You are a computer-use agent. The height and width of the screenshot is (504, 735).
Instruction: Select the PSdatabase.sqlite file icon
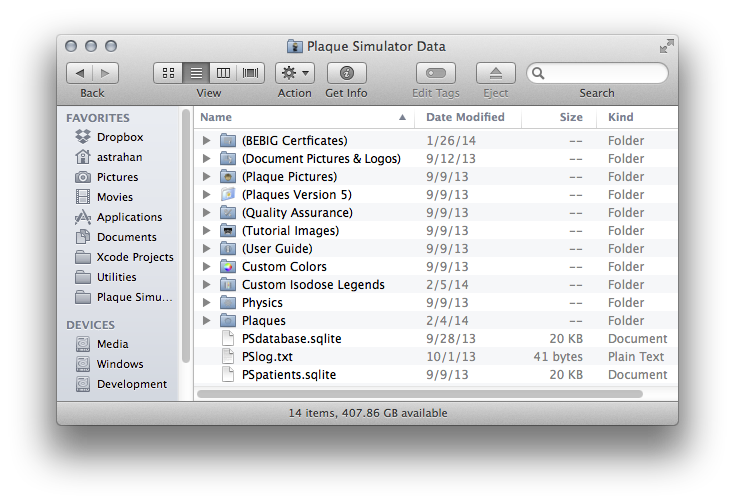pos(228,339)
